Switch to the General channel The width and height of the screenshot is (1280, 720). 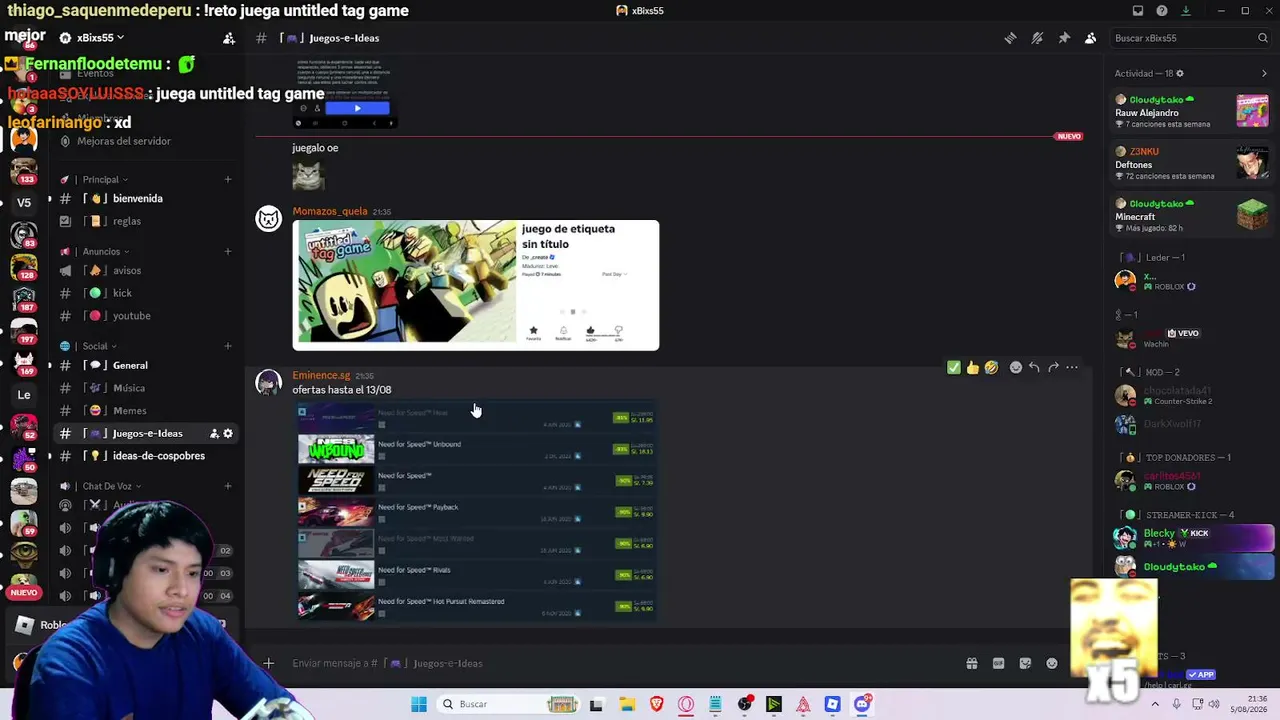[x=146, y=365]
